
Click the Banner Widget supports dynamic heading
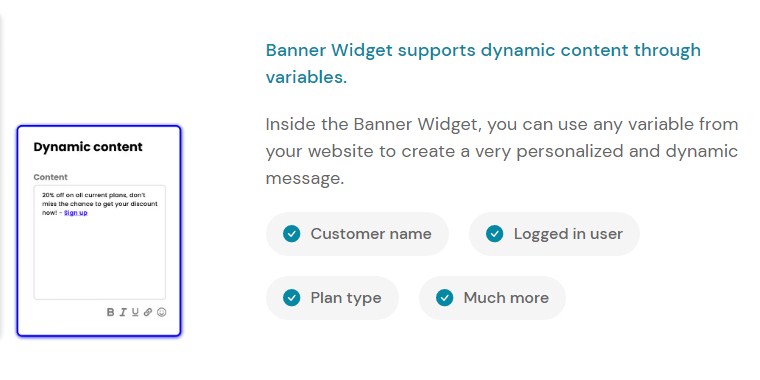click(483, 63)
